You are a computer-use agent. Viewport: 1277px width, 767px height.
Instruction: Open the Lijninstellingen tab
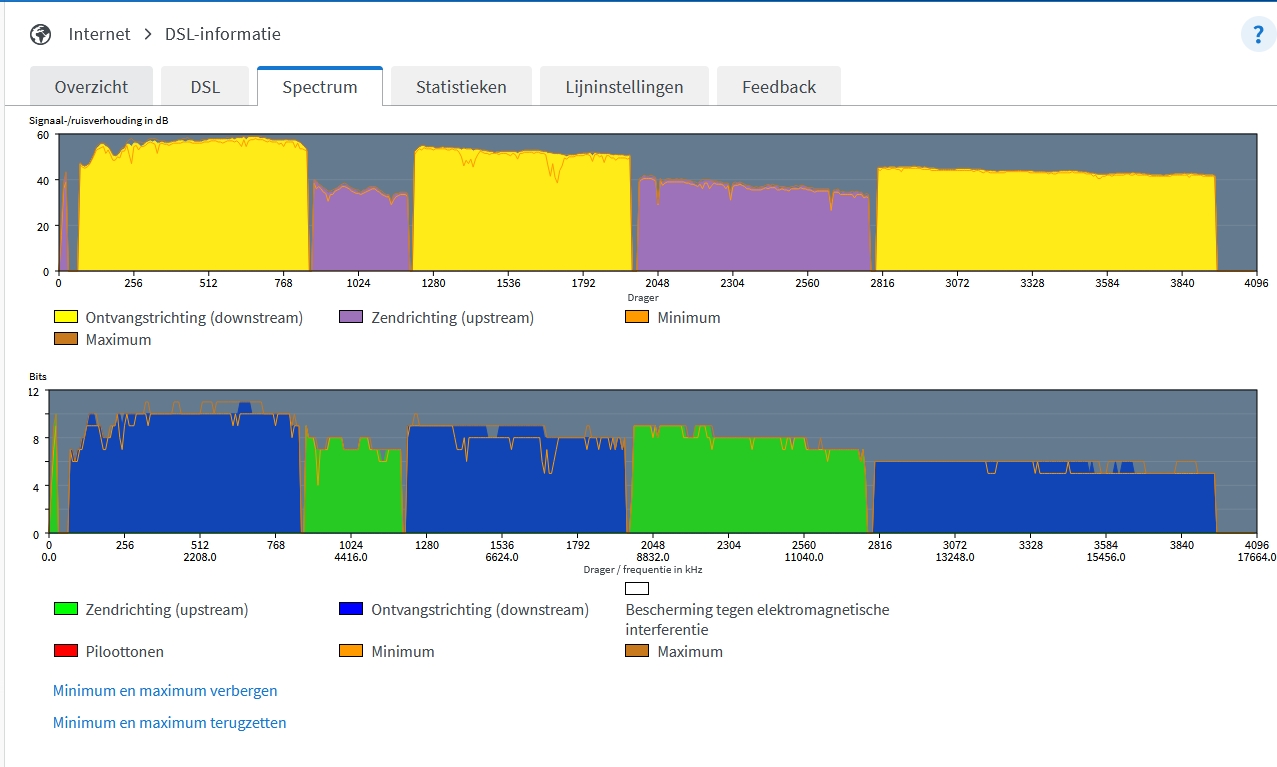pyautogui.click(x=624, y=87)
